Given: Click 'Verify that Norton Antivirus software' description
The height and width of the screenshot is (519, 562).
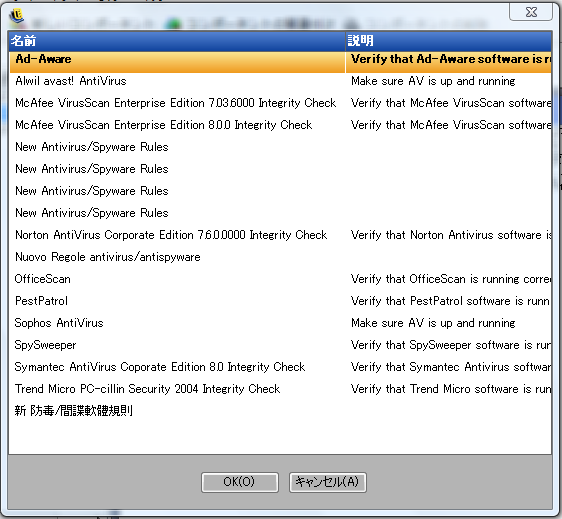Looking at the screenshot, I should 448,235.
